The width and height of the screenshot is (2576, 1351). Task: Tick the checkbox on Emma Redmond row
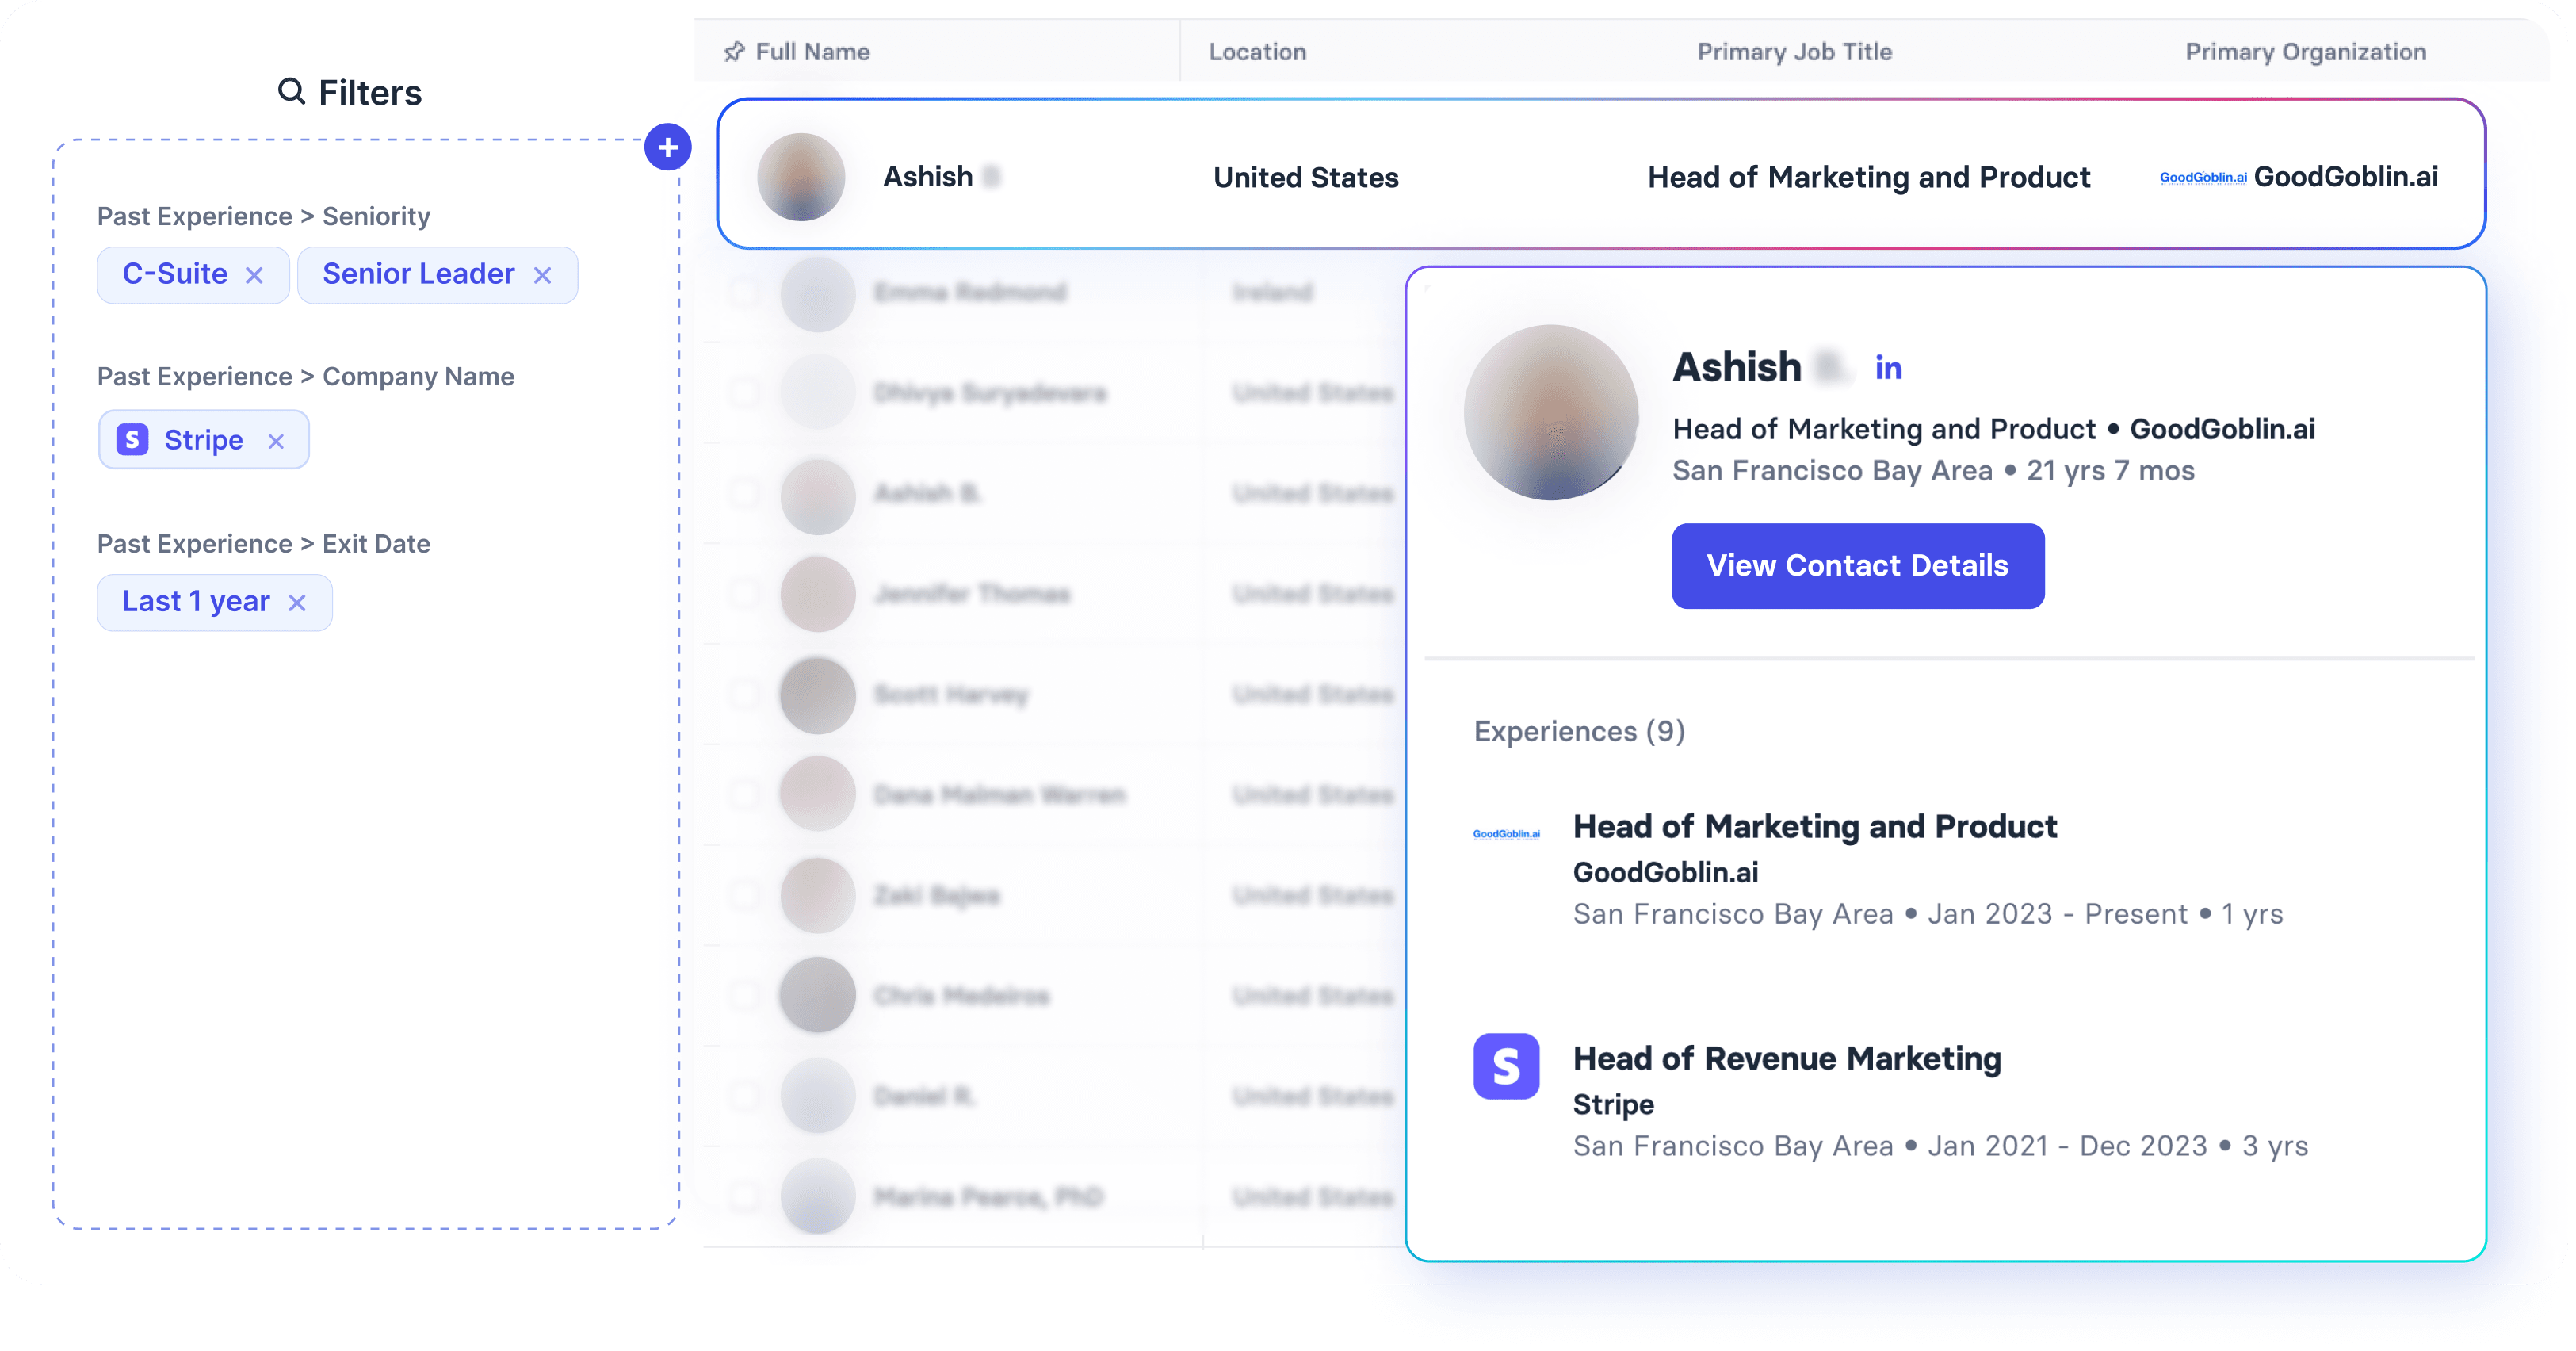coord(743,292)
